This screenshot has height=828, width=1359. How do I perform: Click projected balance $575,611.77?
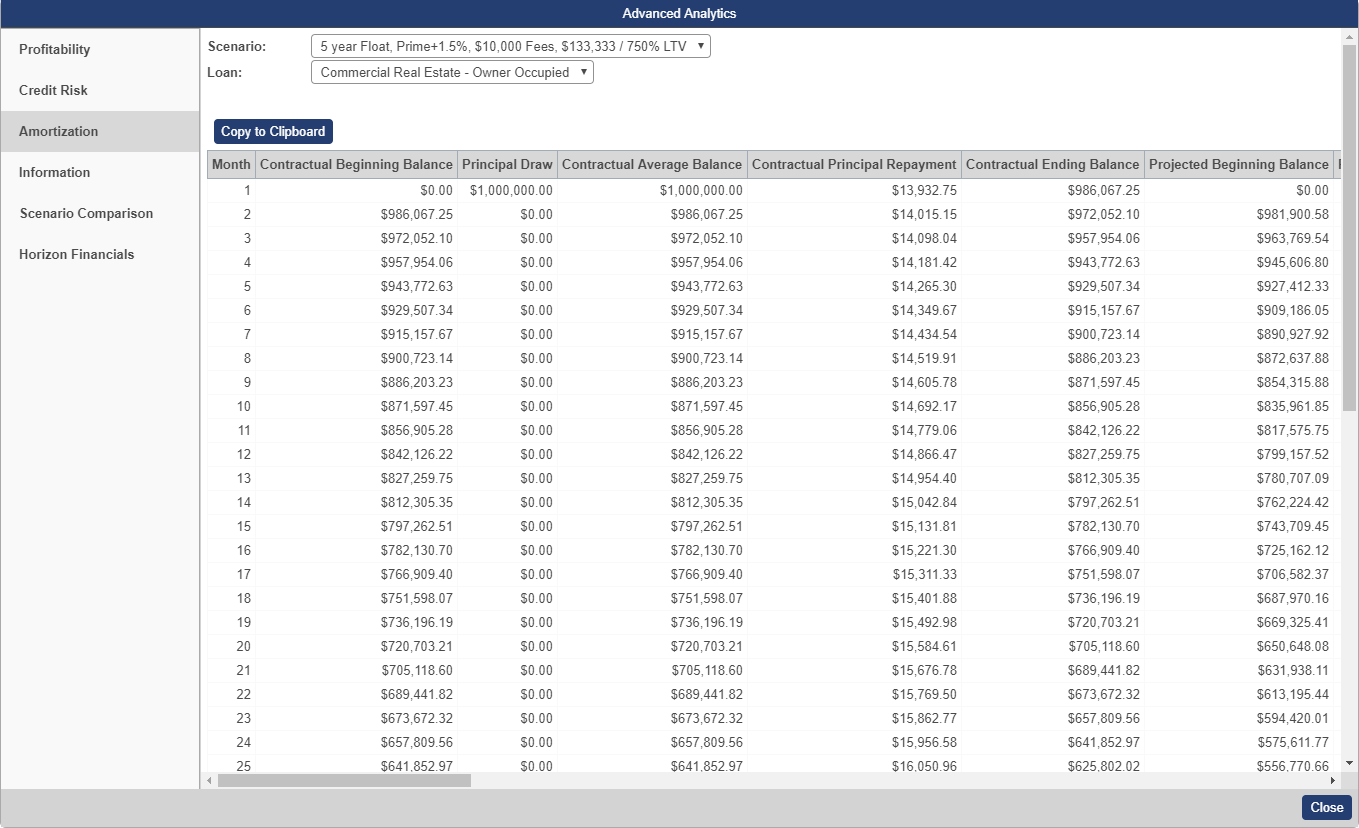coord(1239,742)
